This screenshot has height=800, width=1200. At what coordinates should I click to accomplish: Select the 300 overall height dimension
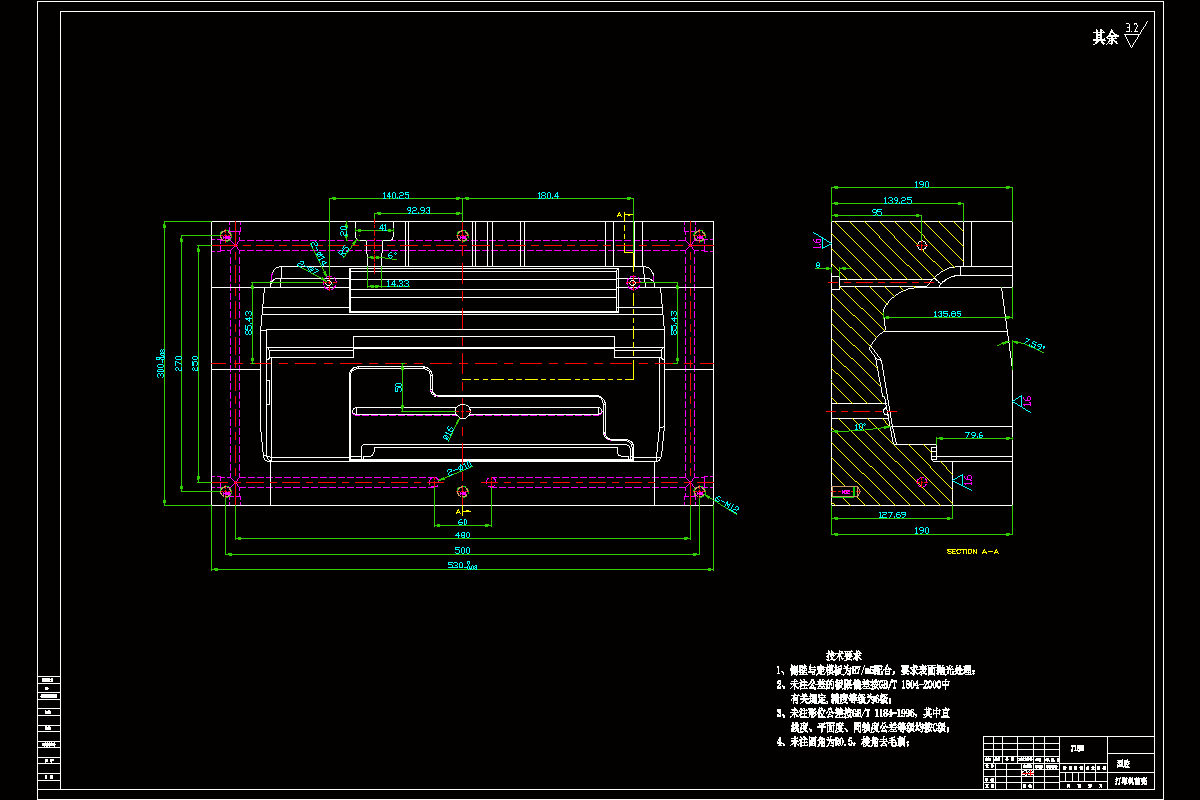161,362
